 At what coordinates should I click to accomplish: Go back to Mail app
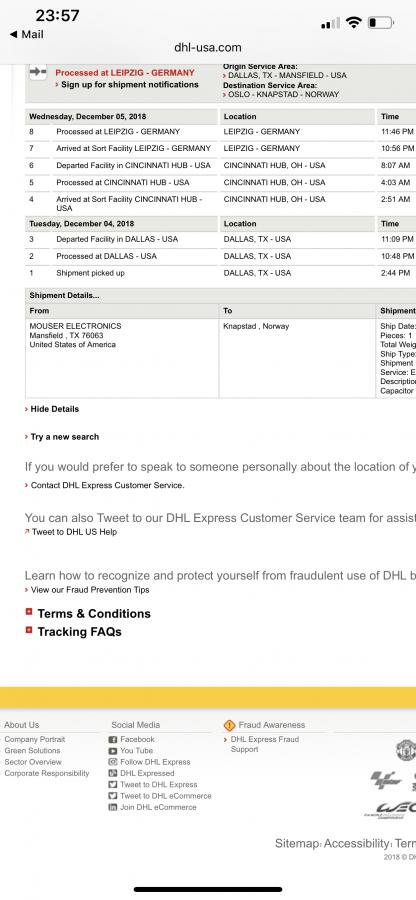26,34
